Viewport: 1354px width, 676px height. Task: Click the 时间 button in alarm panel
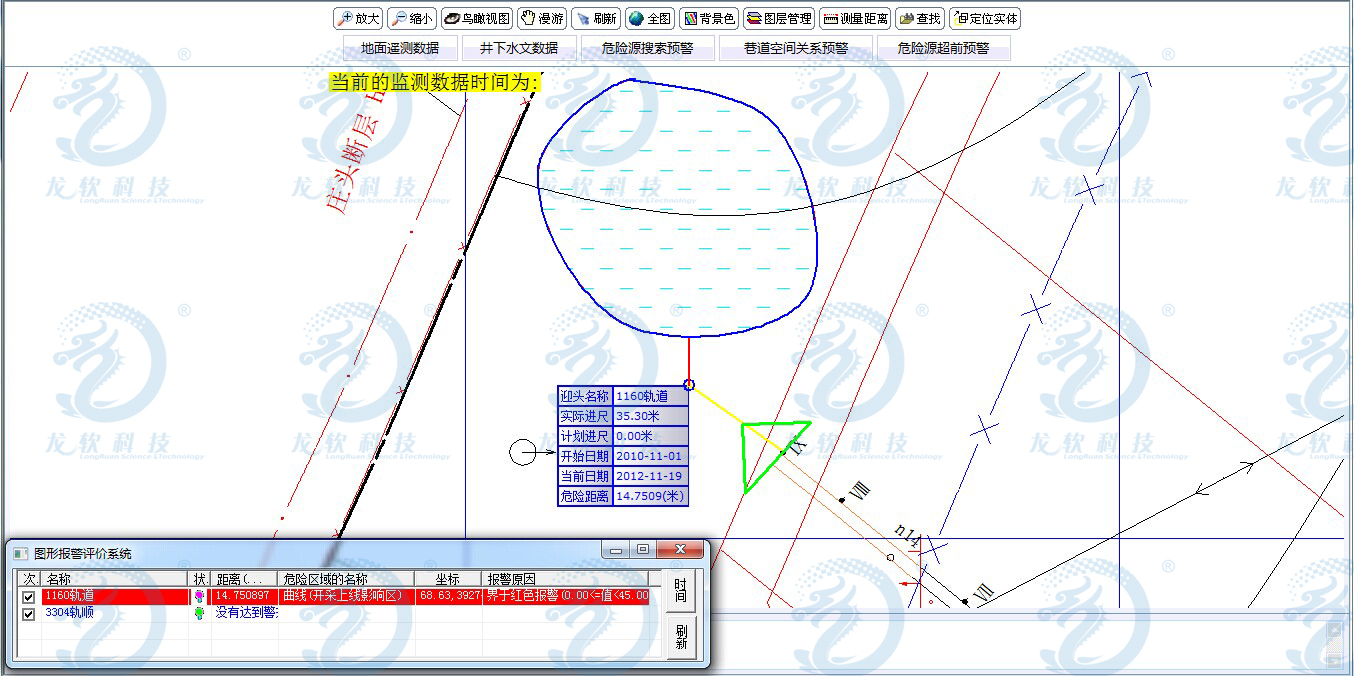[681, 590]
